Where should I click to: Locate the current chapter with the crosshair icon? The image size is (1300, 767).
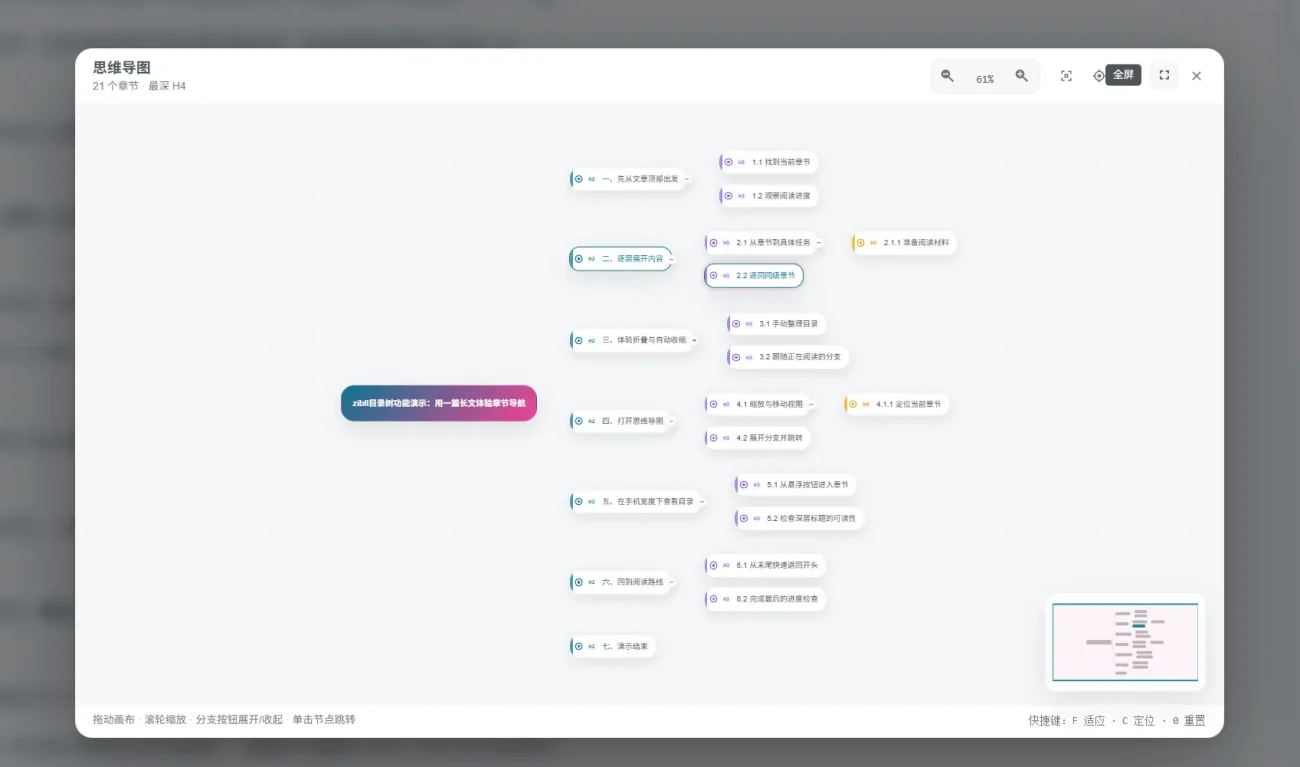pos(1099,76)
